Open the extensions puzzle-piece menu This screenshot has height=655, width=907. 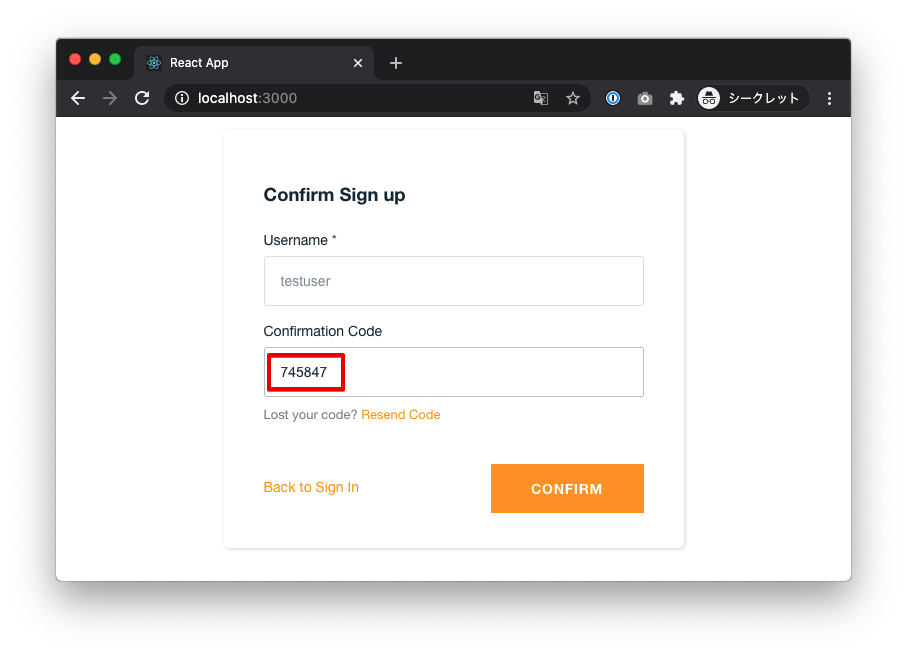[677, 98]
